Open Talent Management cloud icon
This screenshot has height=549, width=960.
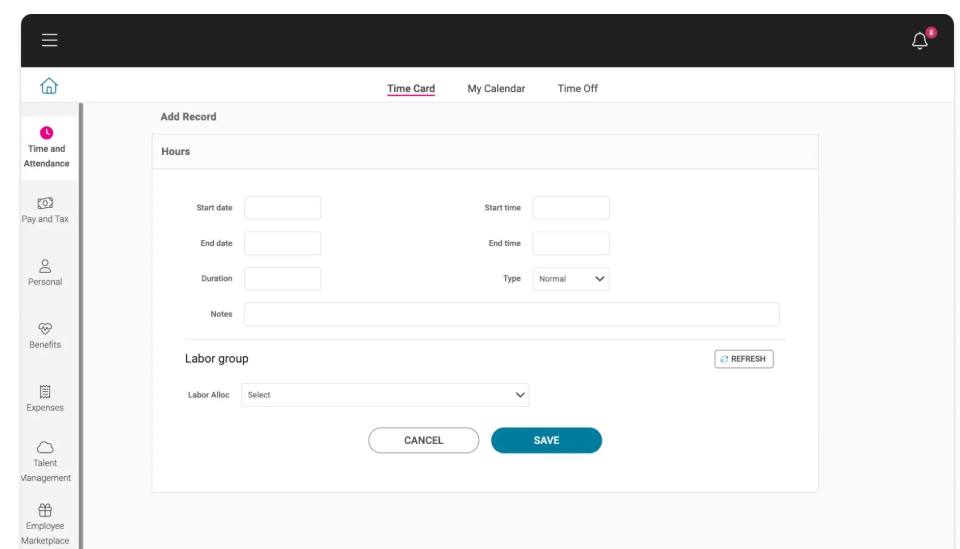click(x=45, y=447)
